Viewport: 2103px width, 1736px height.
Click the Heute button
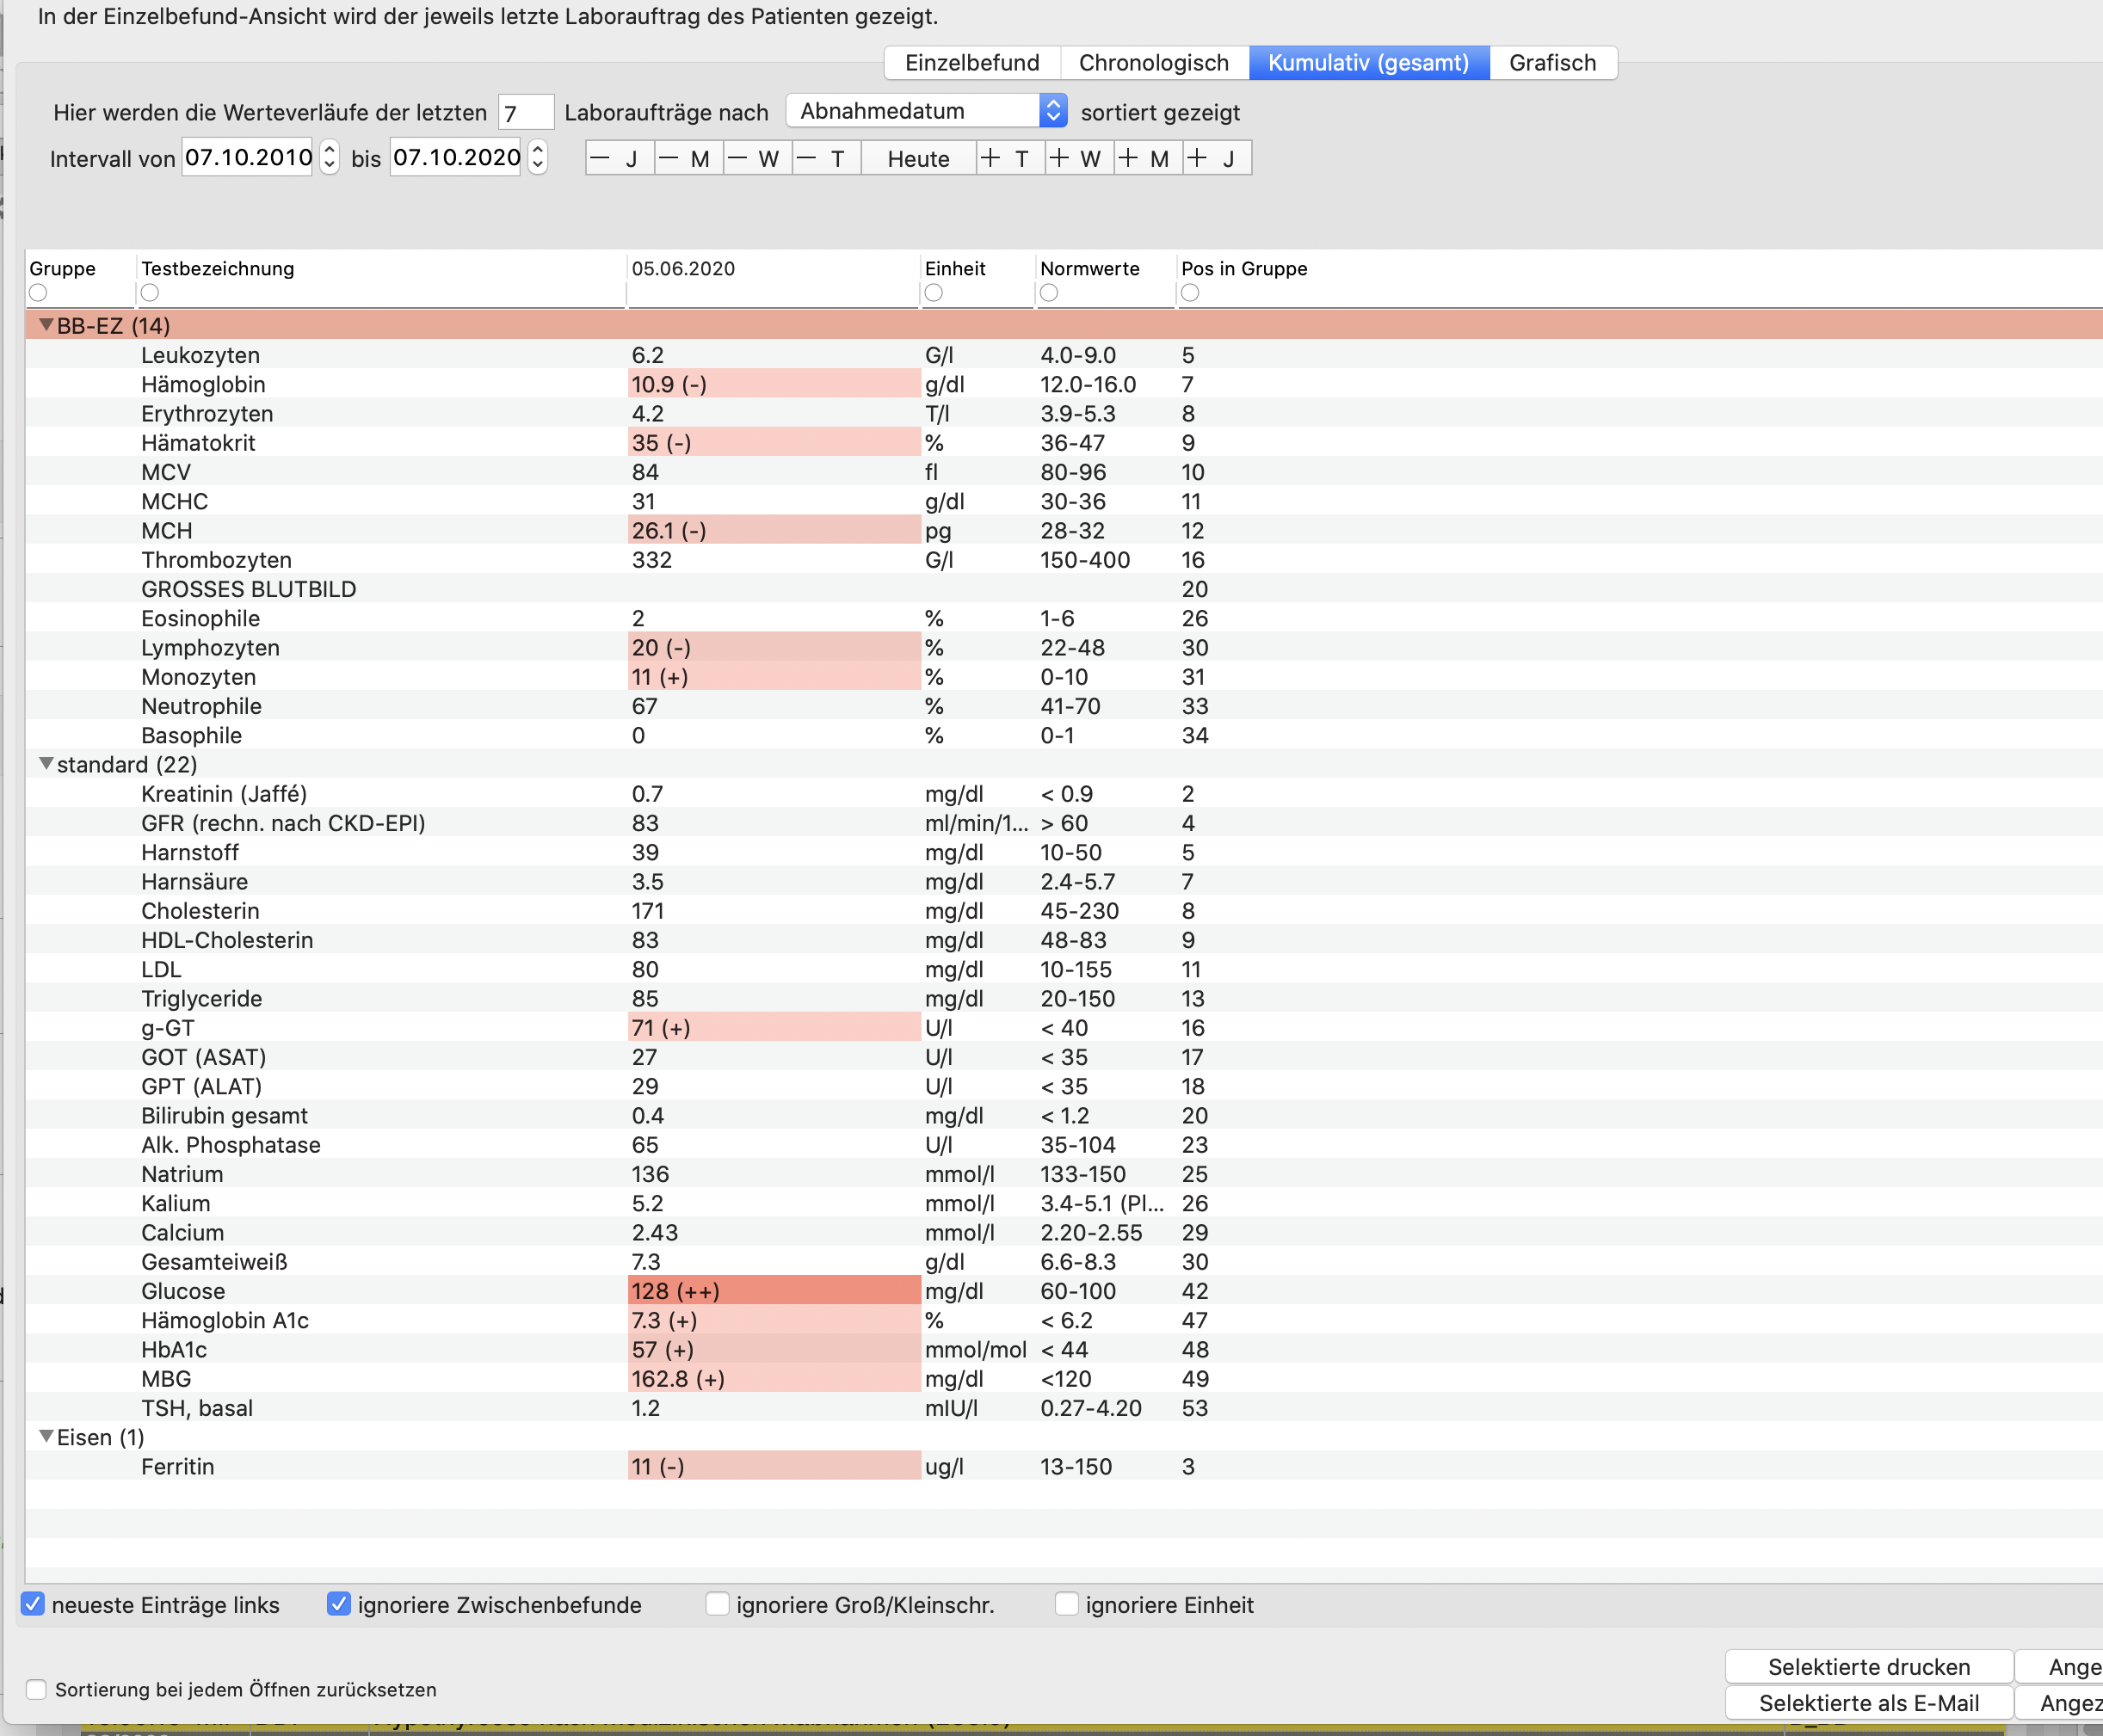(918, 158)
